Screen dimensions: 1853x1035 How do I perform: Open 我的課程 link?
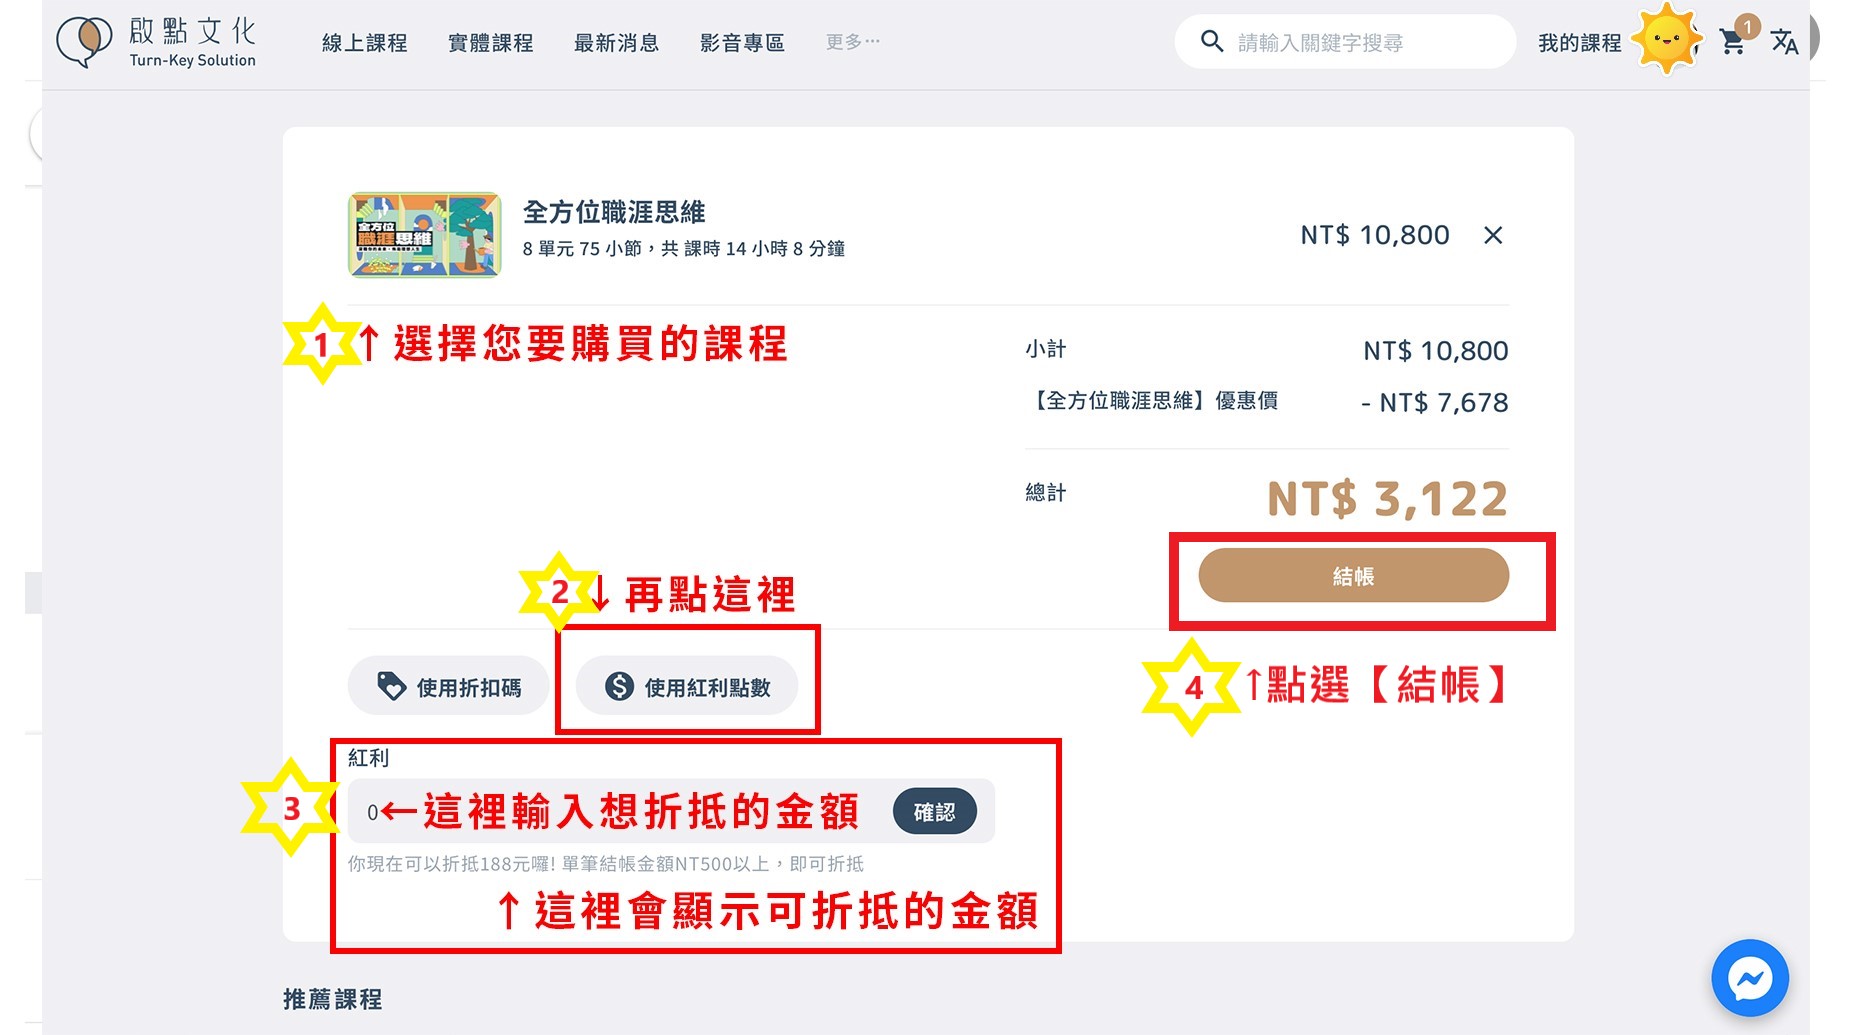[1579, 43]
